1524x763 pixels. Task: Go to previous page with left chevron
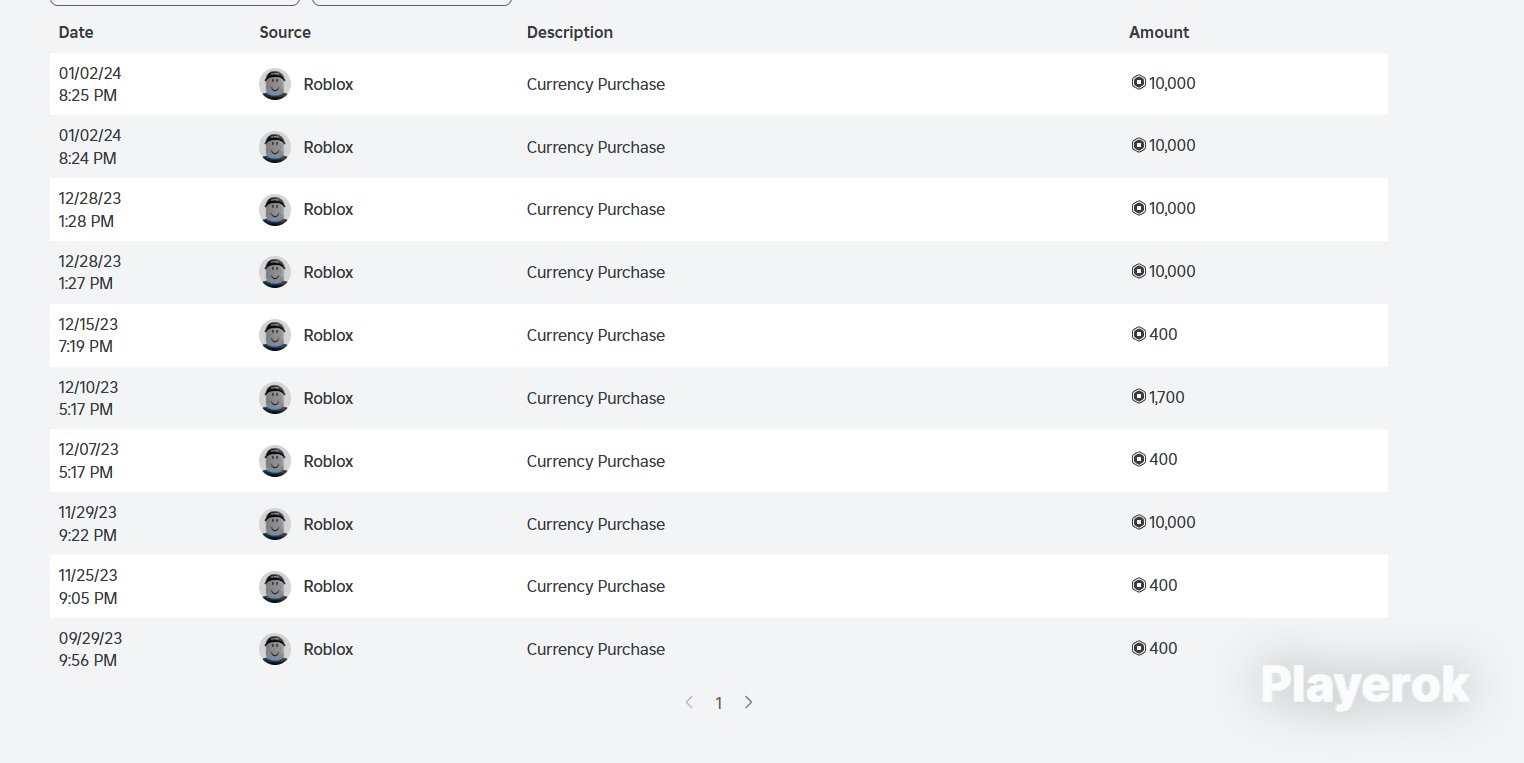689,703
